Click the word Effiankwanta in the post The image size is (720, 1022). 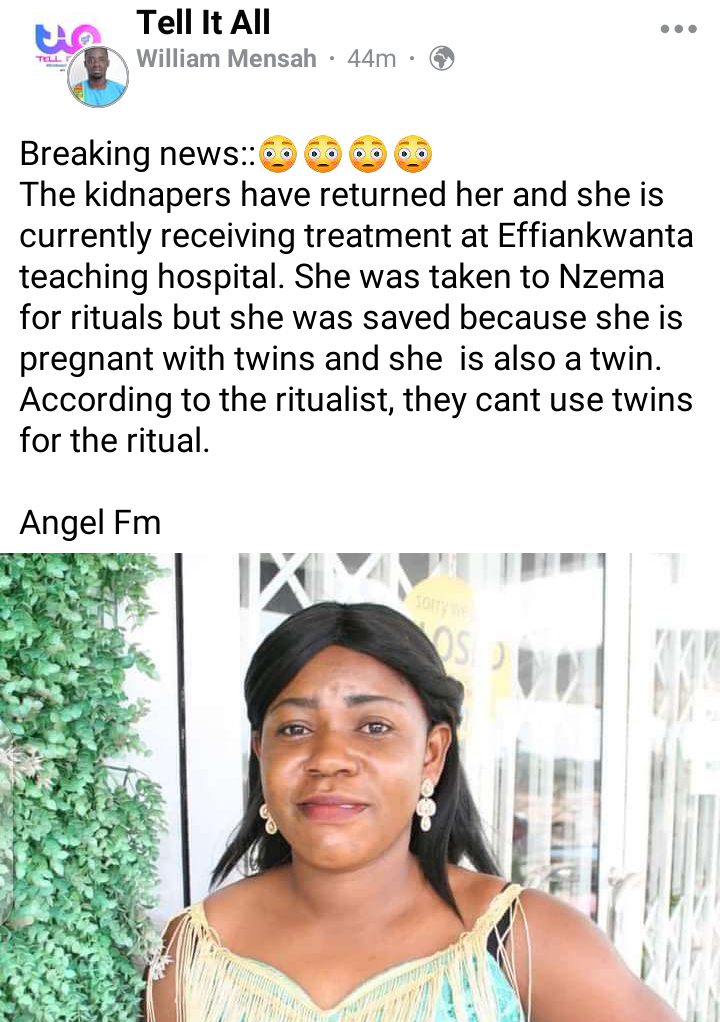coord(596,235)
